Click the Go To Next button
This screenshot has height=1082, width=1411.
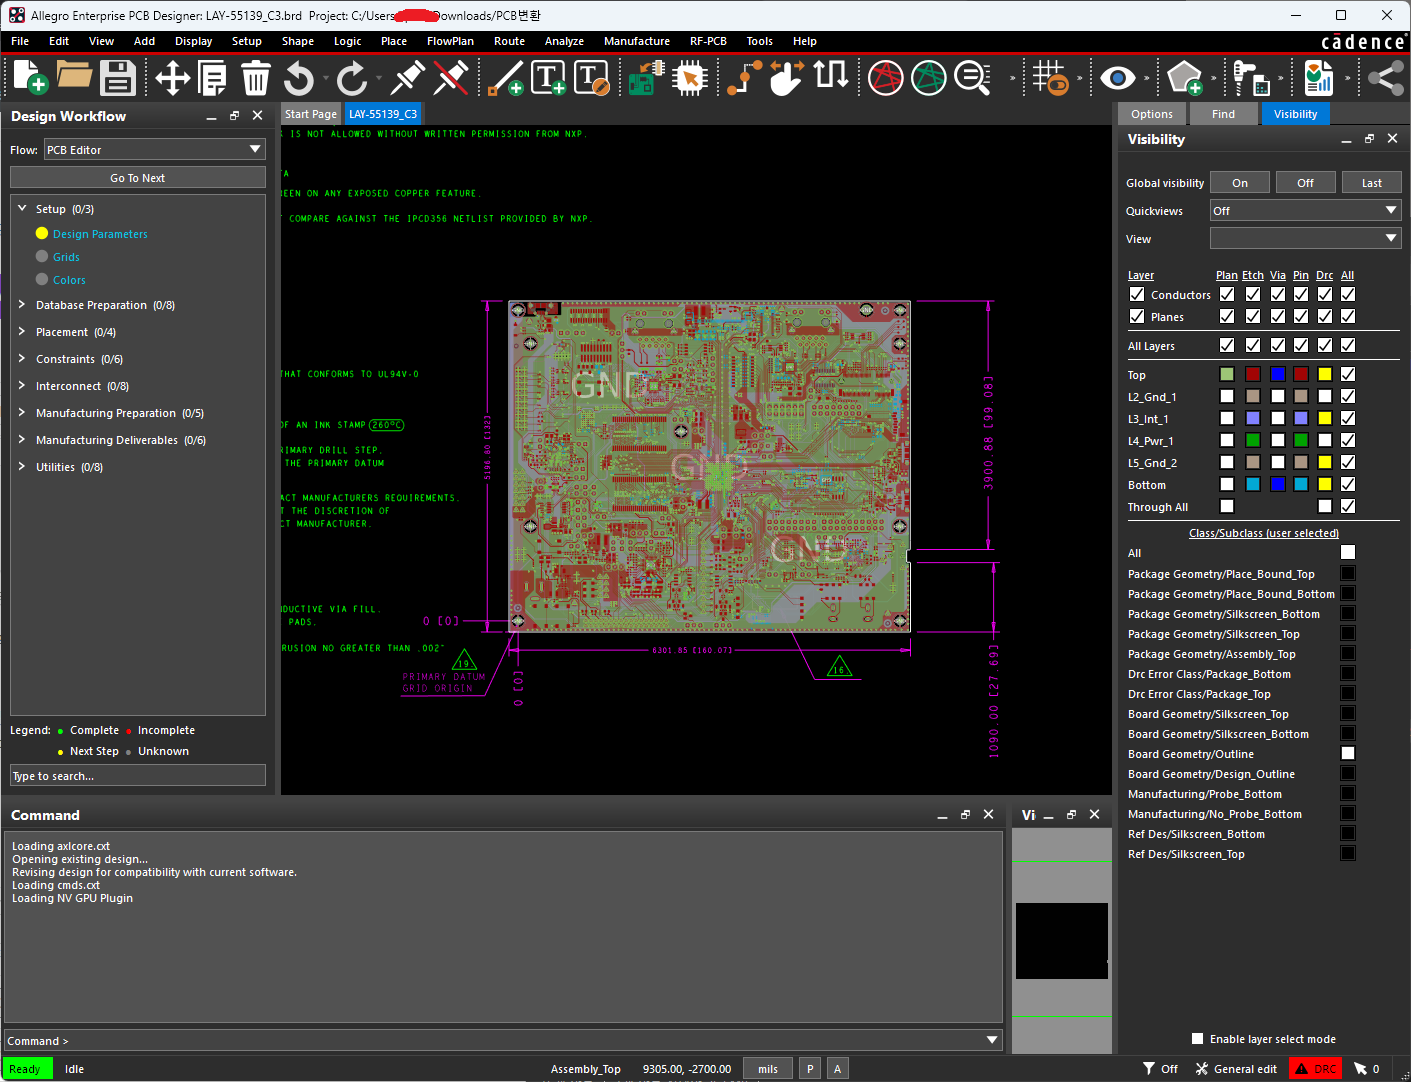138,178
